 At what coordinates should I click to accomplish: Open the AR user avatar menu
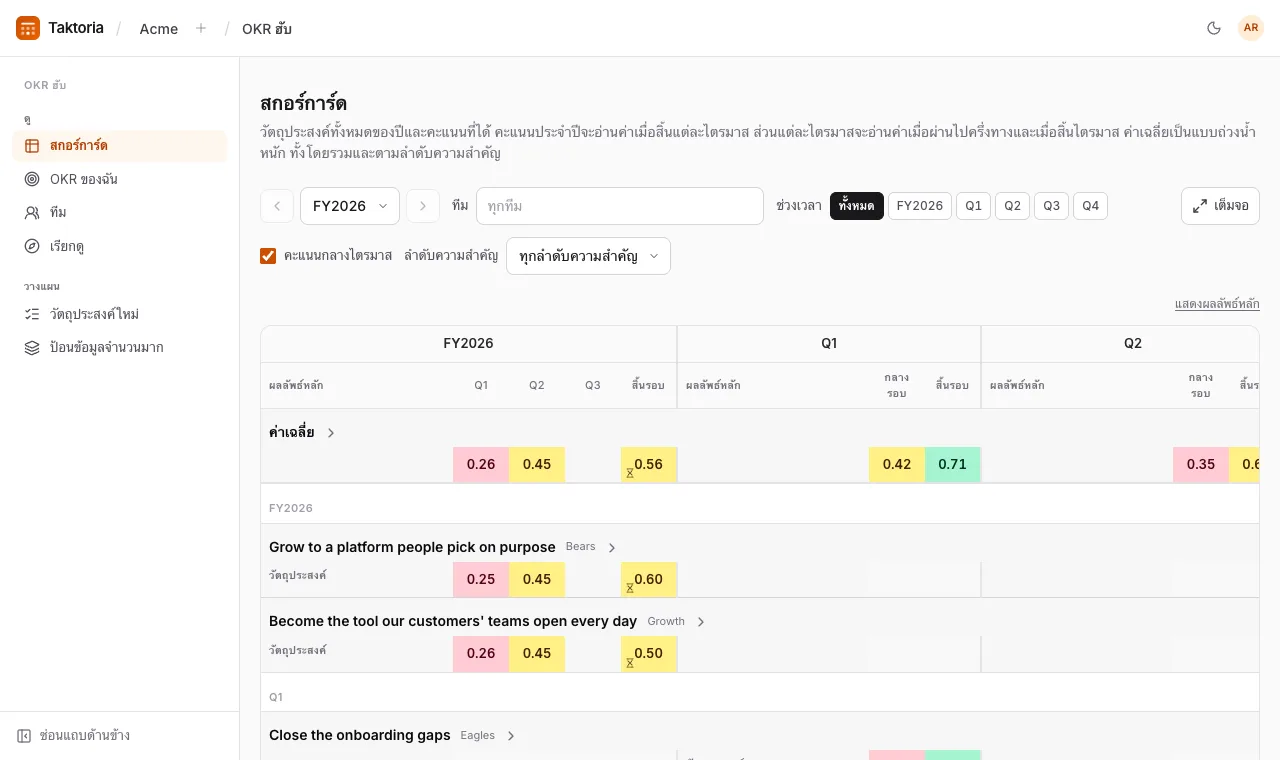click(1251, 28)
